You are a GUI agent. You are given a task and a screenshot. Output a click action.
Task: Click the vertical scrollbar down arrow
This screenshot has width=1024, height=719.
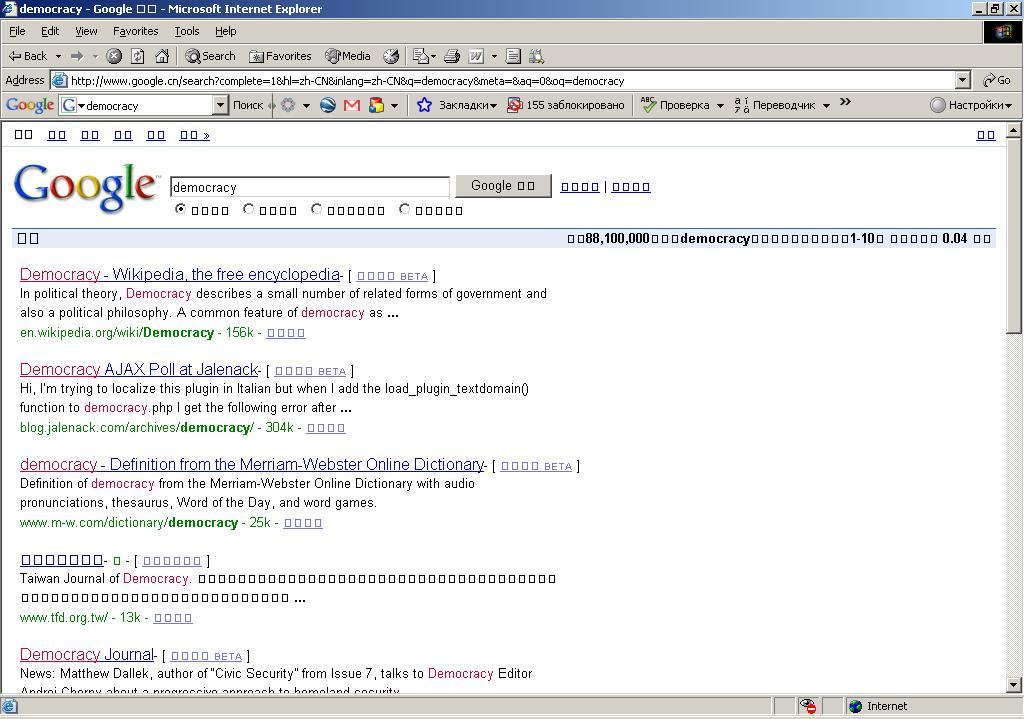coord(1014,685)
